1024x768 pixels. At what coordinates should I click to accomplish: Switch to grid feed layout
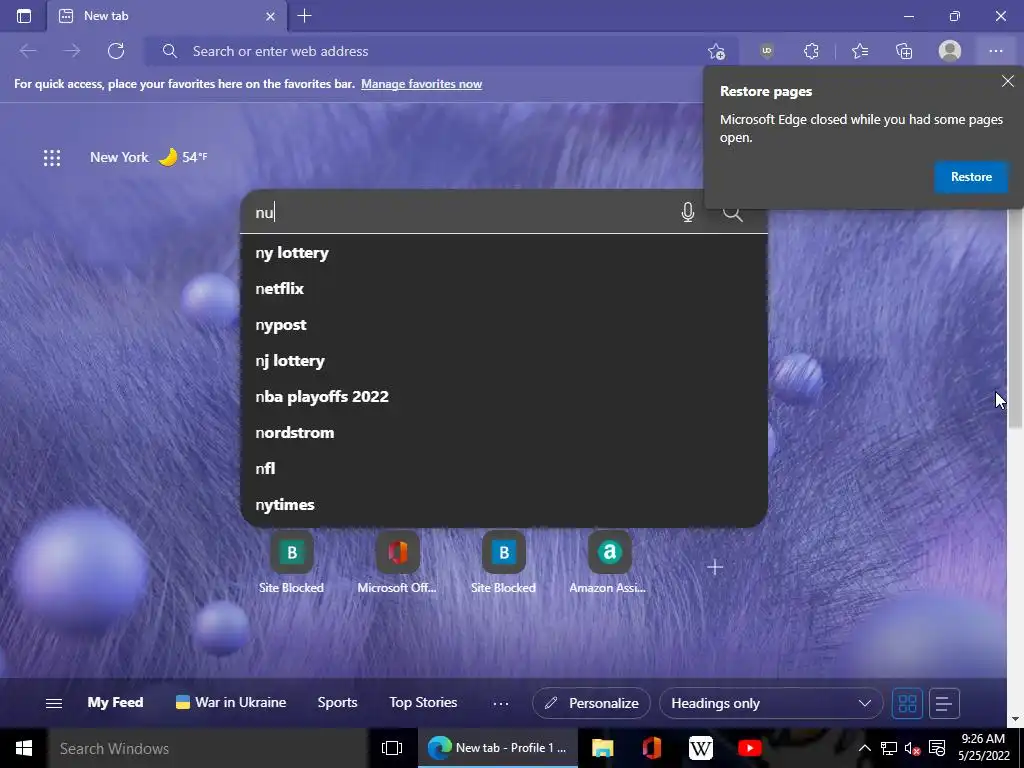point(907,703)
